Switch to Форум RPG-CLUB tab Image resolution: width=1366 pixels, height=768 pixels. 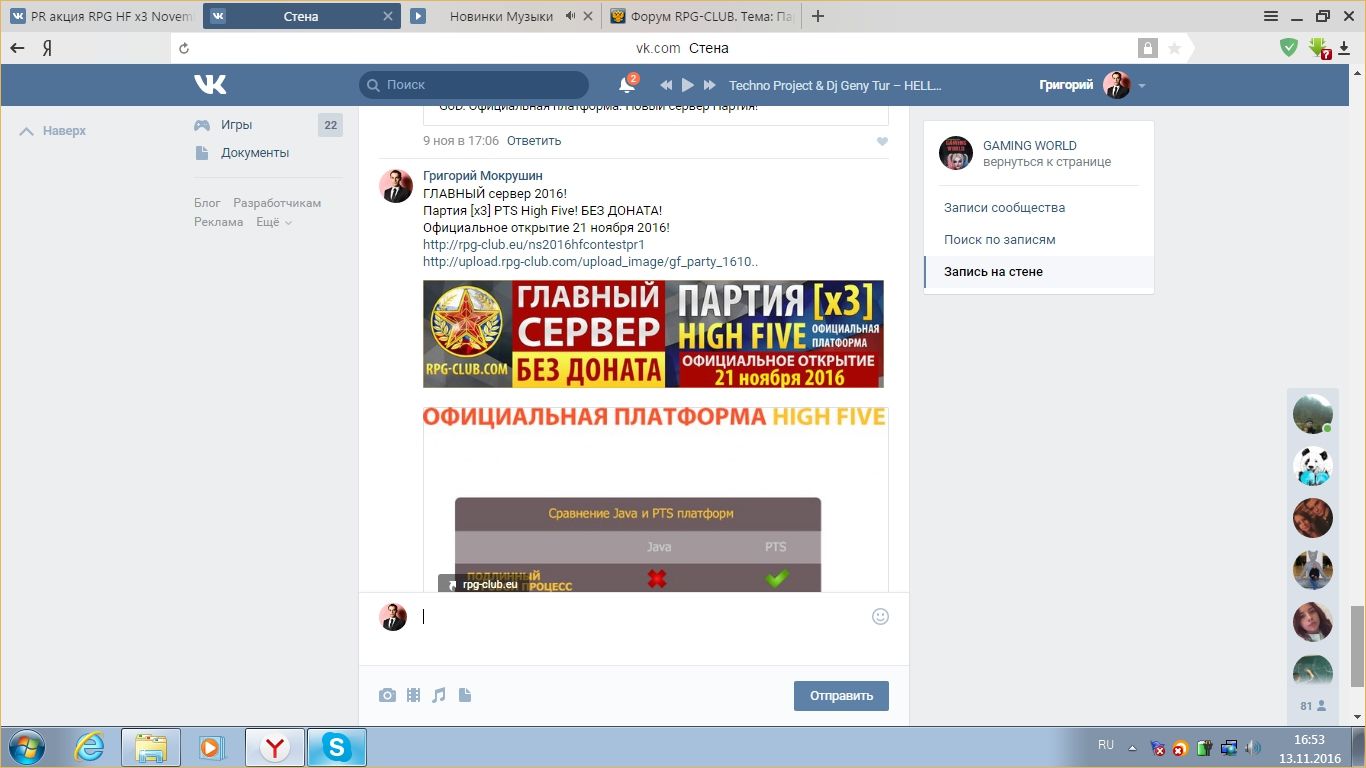point(702,16)
